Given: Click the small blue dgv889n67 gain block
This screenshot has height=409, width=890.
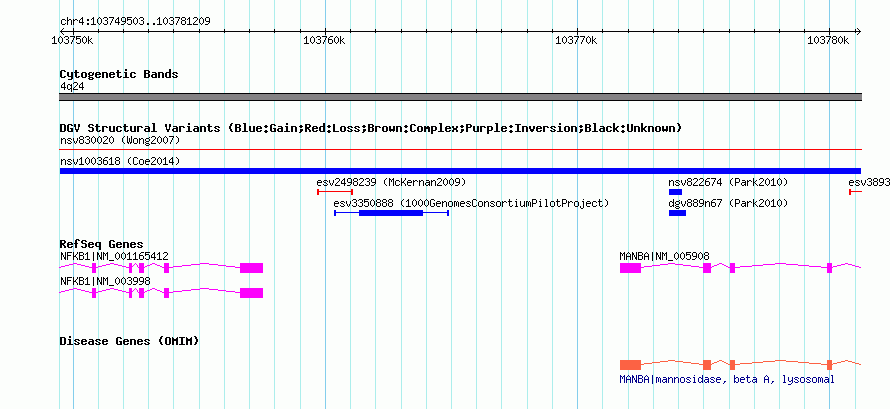Looking at the screenshot, I should [677, 213].
